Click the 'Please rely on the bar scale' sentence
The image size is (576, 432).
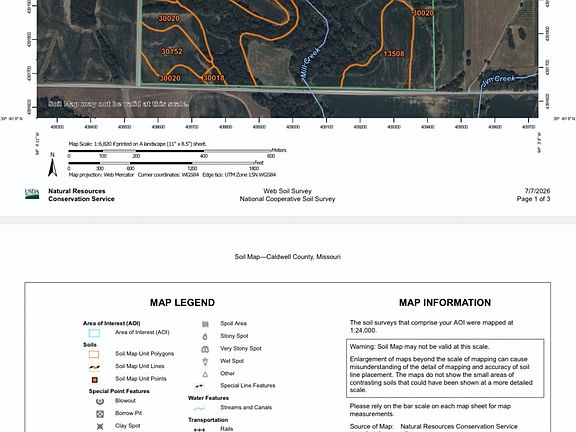click(x=430, y=410)
